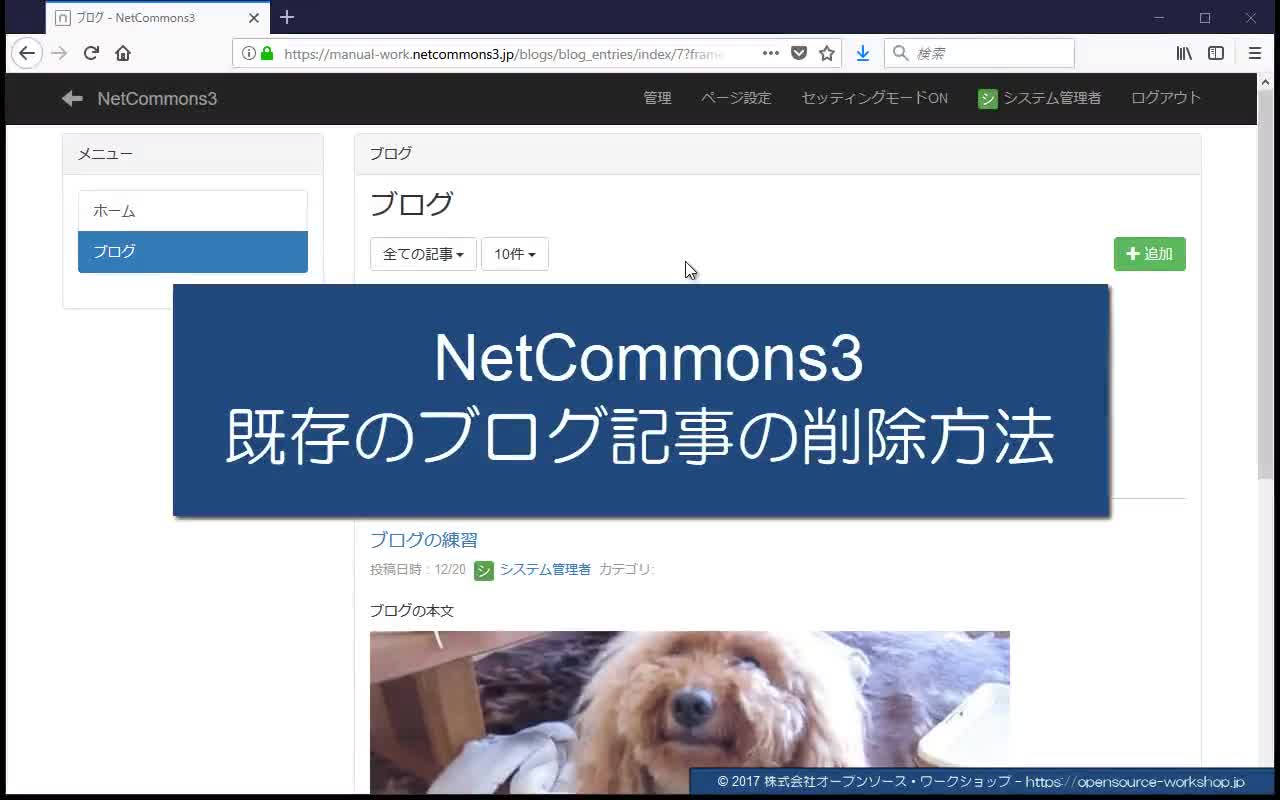
Task: Open 管理 in the top navbar
Action: 657,98
